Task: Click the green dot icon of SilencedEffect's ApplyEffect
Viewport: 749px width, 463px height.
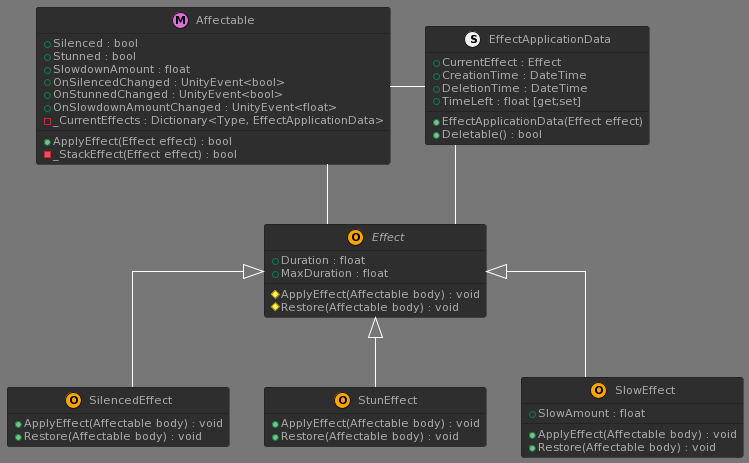Action: 18,424
